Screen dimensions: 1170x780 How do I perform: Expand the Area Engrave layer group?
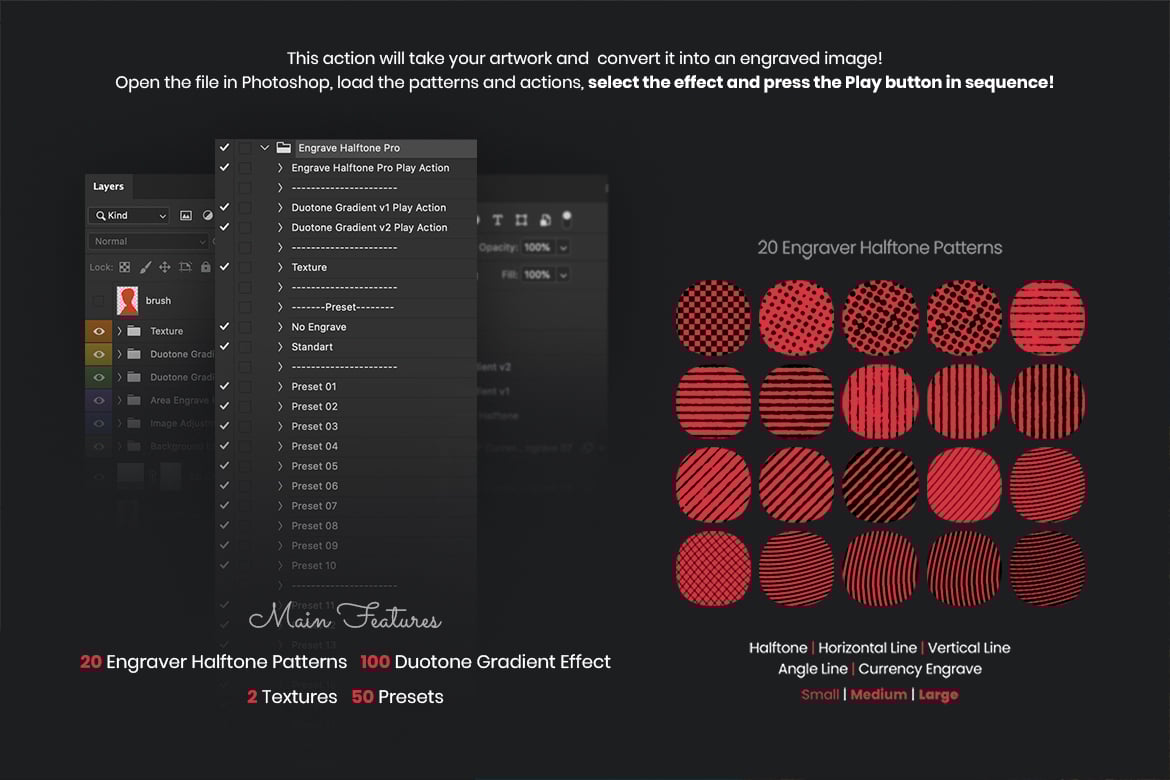click(119, 400)
